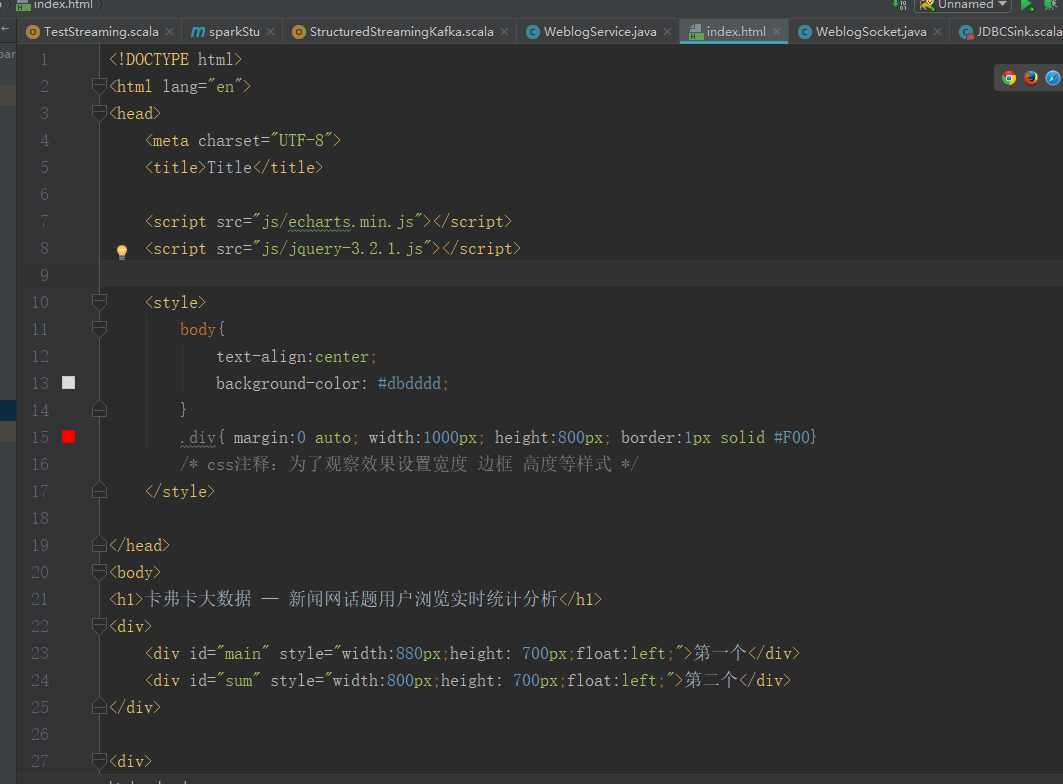Click the StructuredStreamingKafka.scala file icon
1063x784 pixels.
pos(298,32)
